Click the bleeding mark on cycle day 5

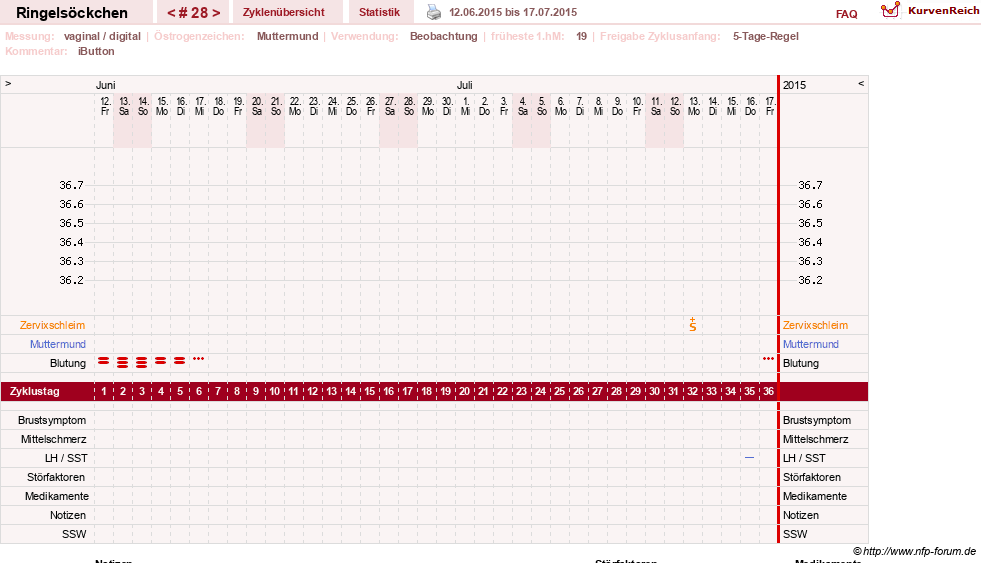coord(180,361)
